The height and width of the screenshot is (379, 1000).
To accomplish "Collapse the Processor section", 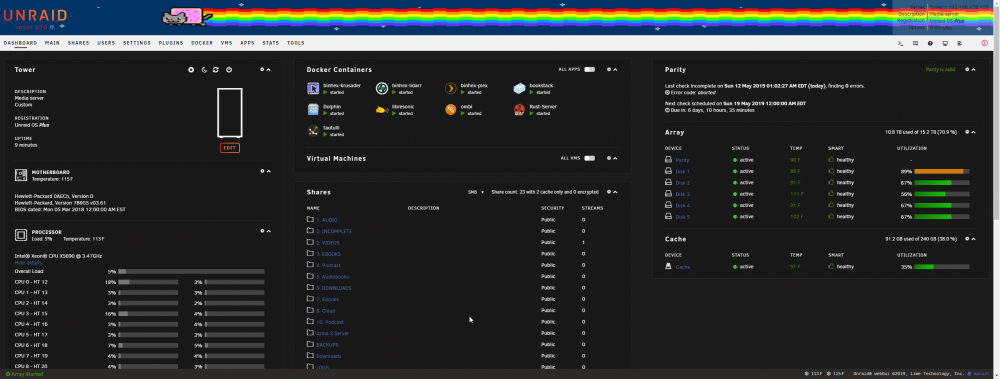I will click(x=268, y=231).
